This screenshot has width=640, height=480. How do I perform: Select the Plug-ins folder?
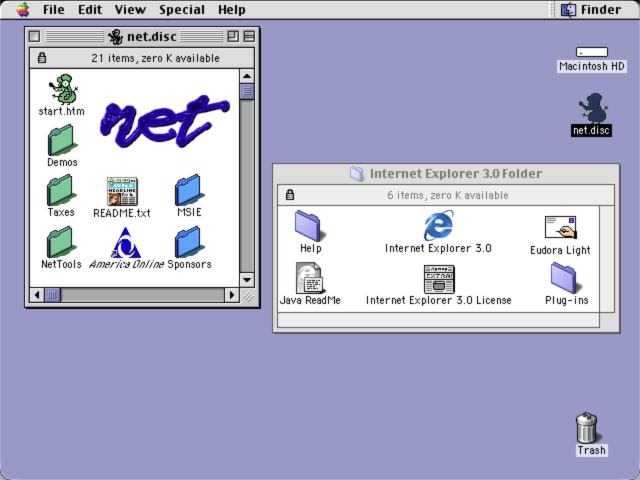[565, 278]
